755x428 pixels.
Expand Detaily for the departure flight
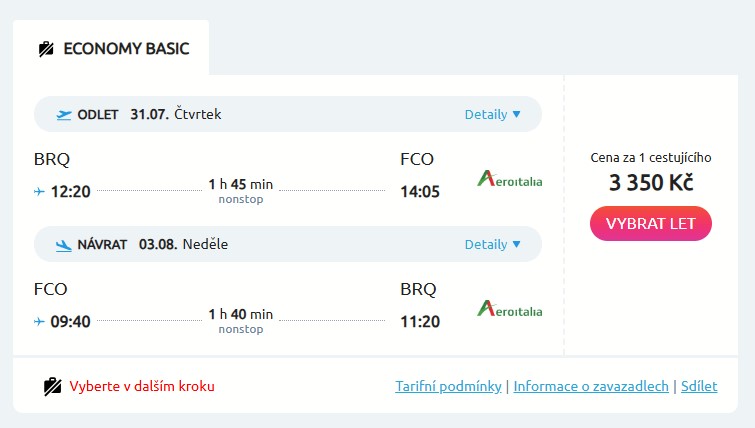[493, 114]
